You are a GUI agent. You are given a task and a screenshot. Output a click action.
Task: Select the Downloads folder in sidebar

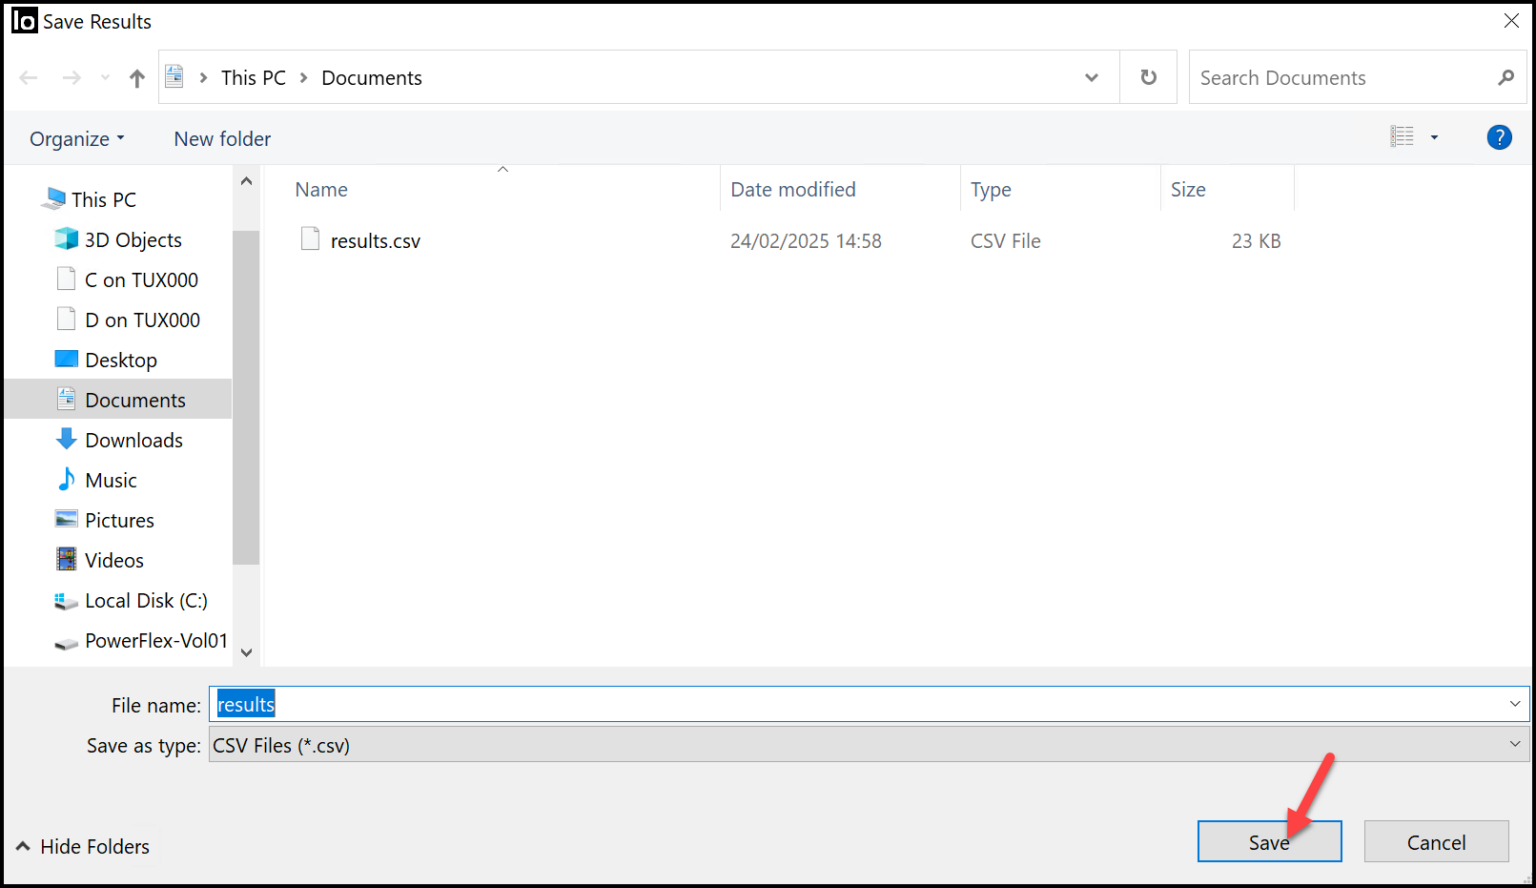pos(134,439)
